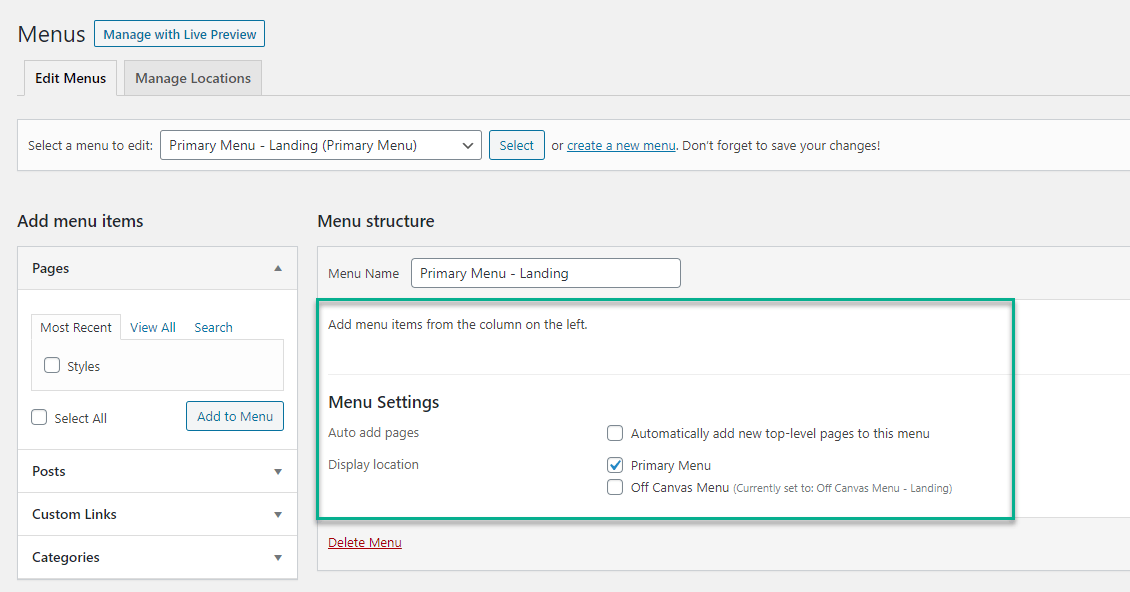Tick the Select All checkbox

pos(39,417)
